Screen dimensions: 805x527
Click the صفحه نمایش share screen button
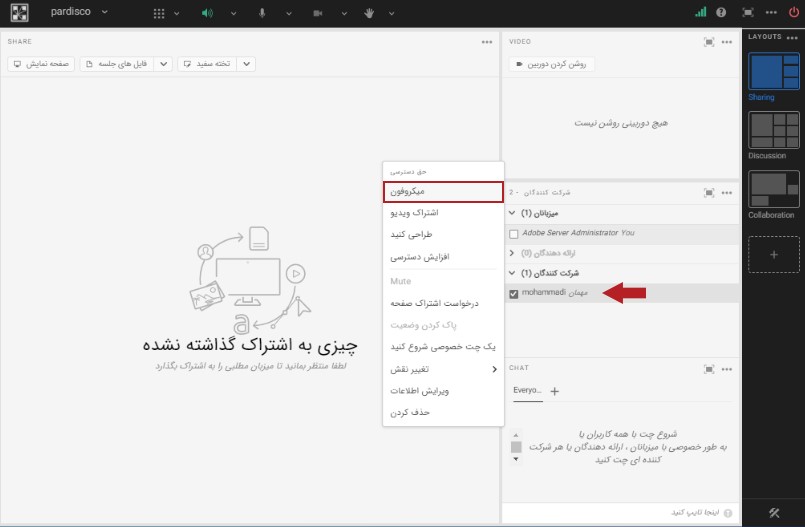tap(41, 64)
